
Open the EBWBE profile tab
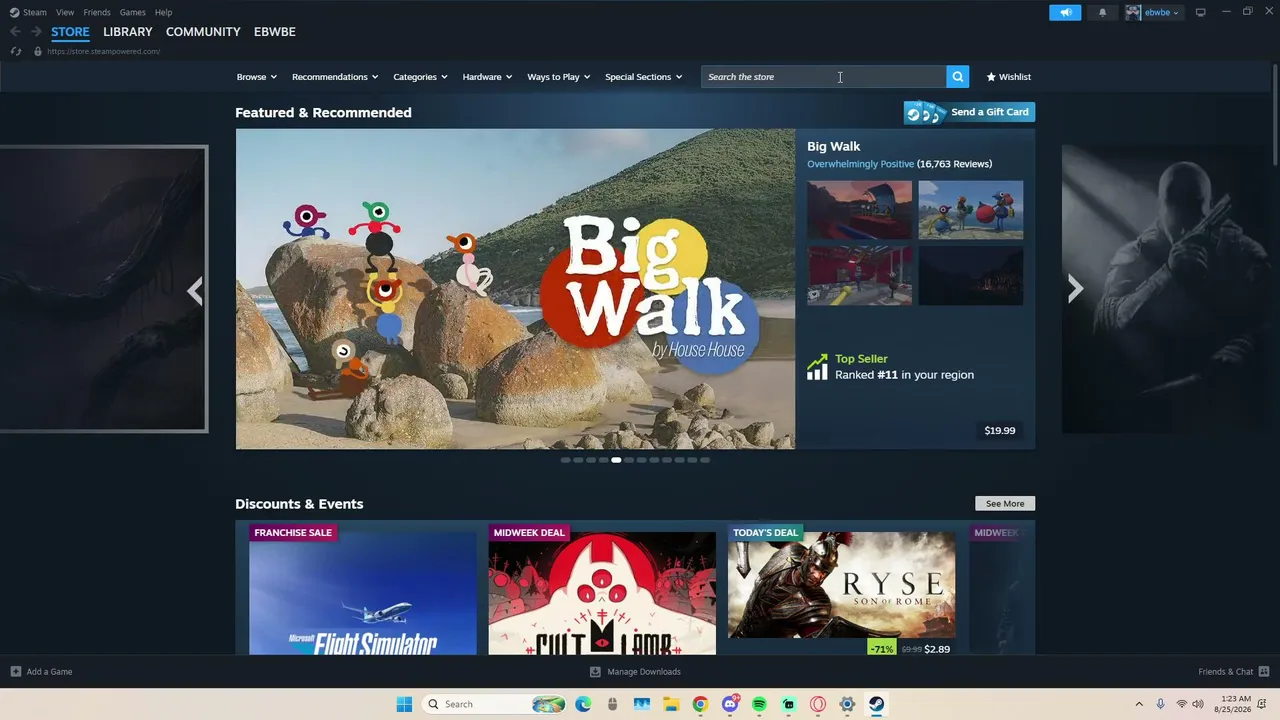coord(275,32)
